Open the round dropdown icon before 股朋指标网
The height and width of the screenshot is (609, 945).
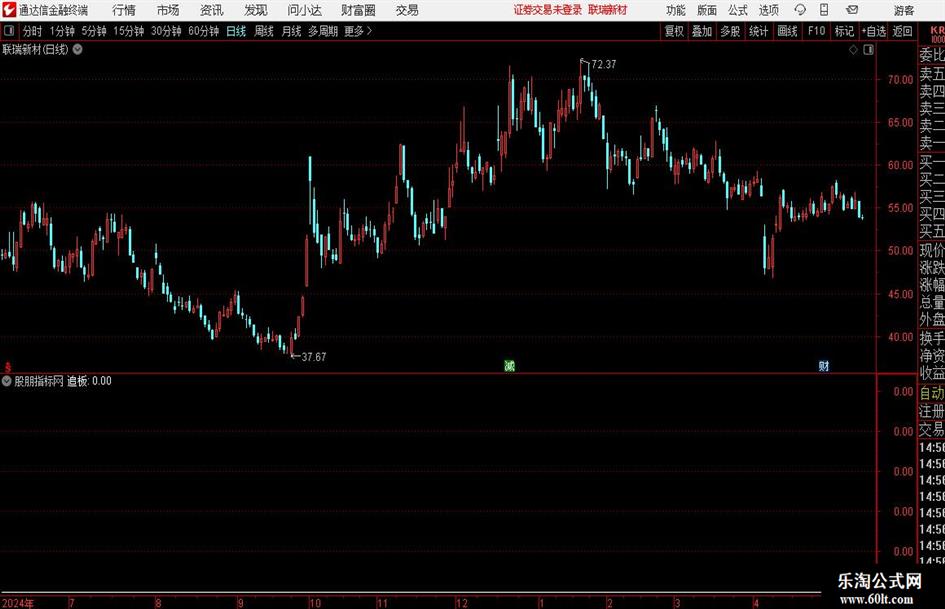tap(7, 380)
